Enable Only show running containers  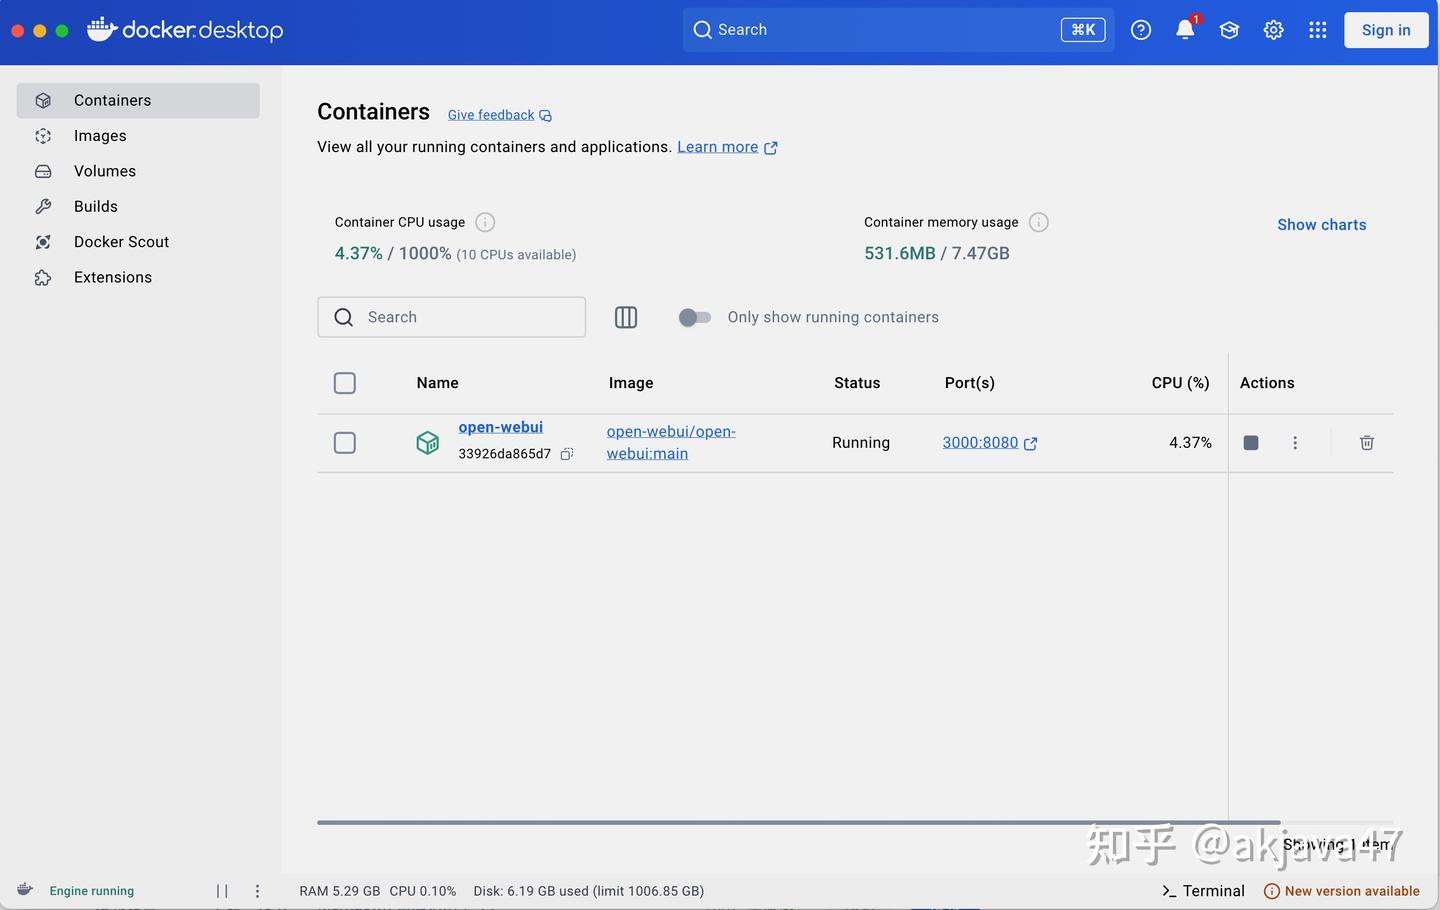click(x=695, y=317)
